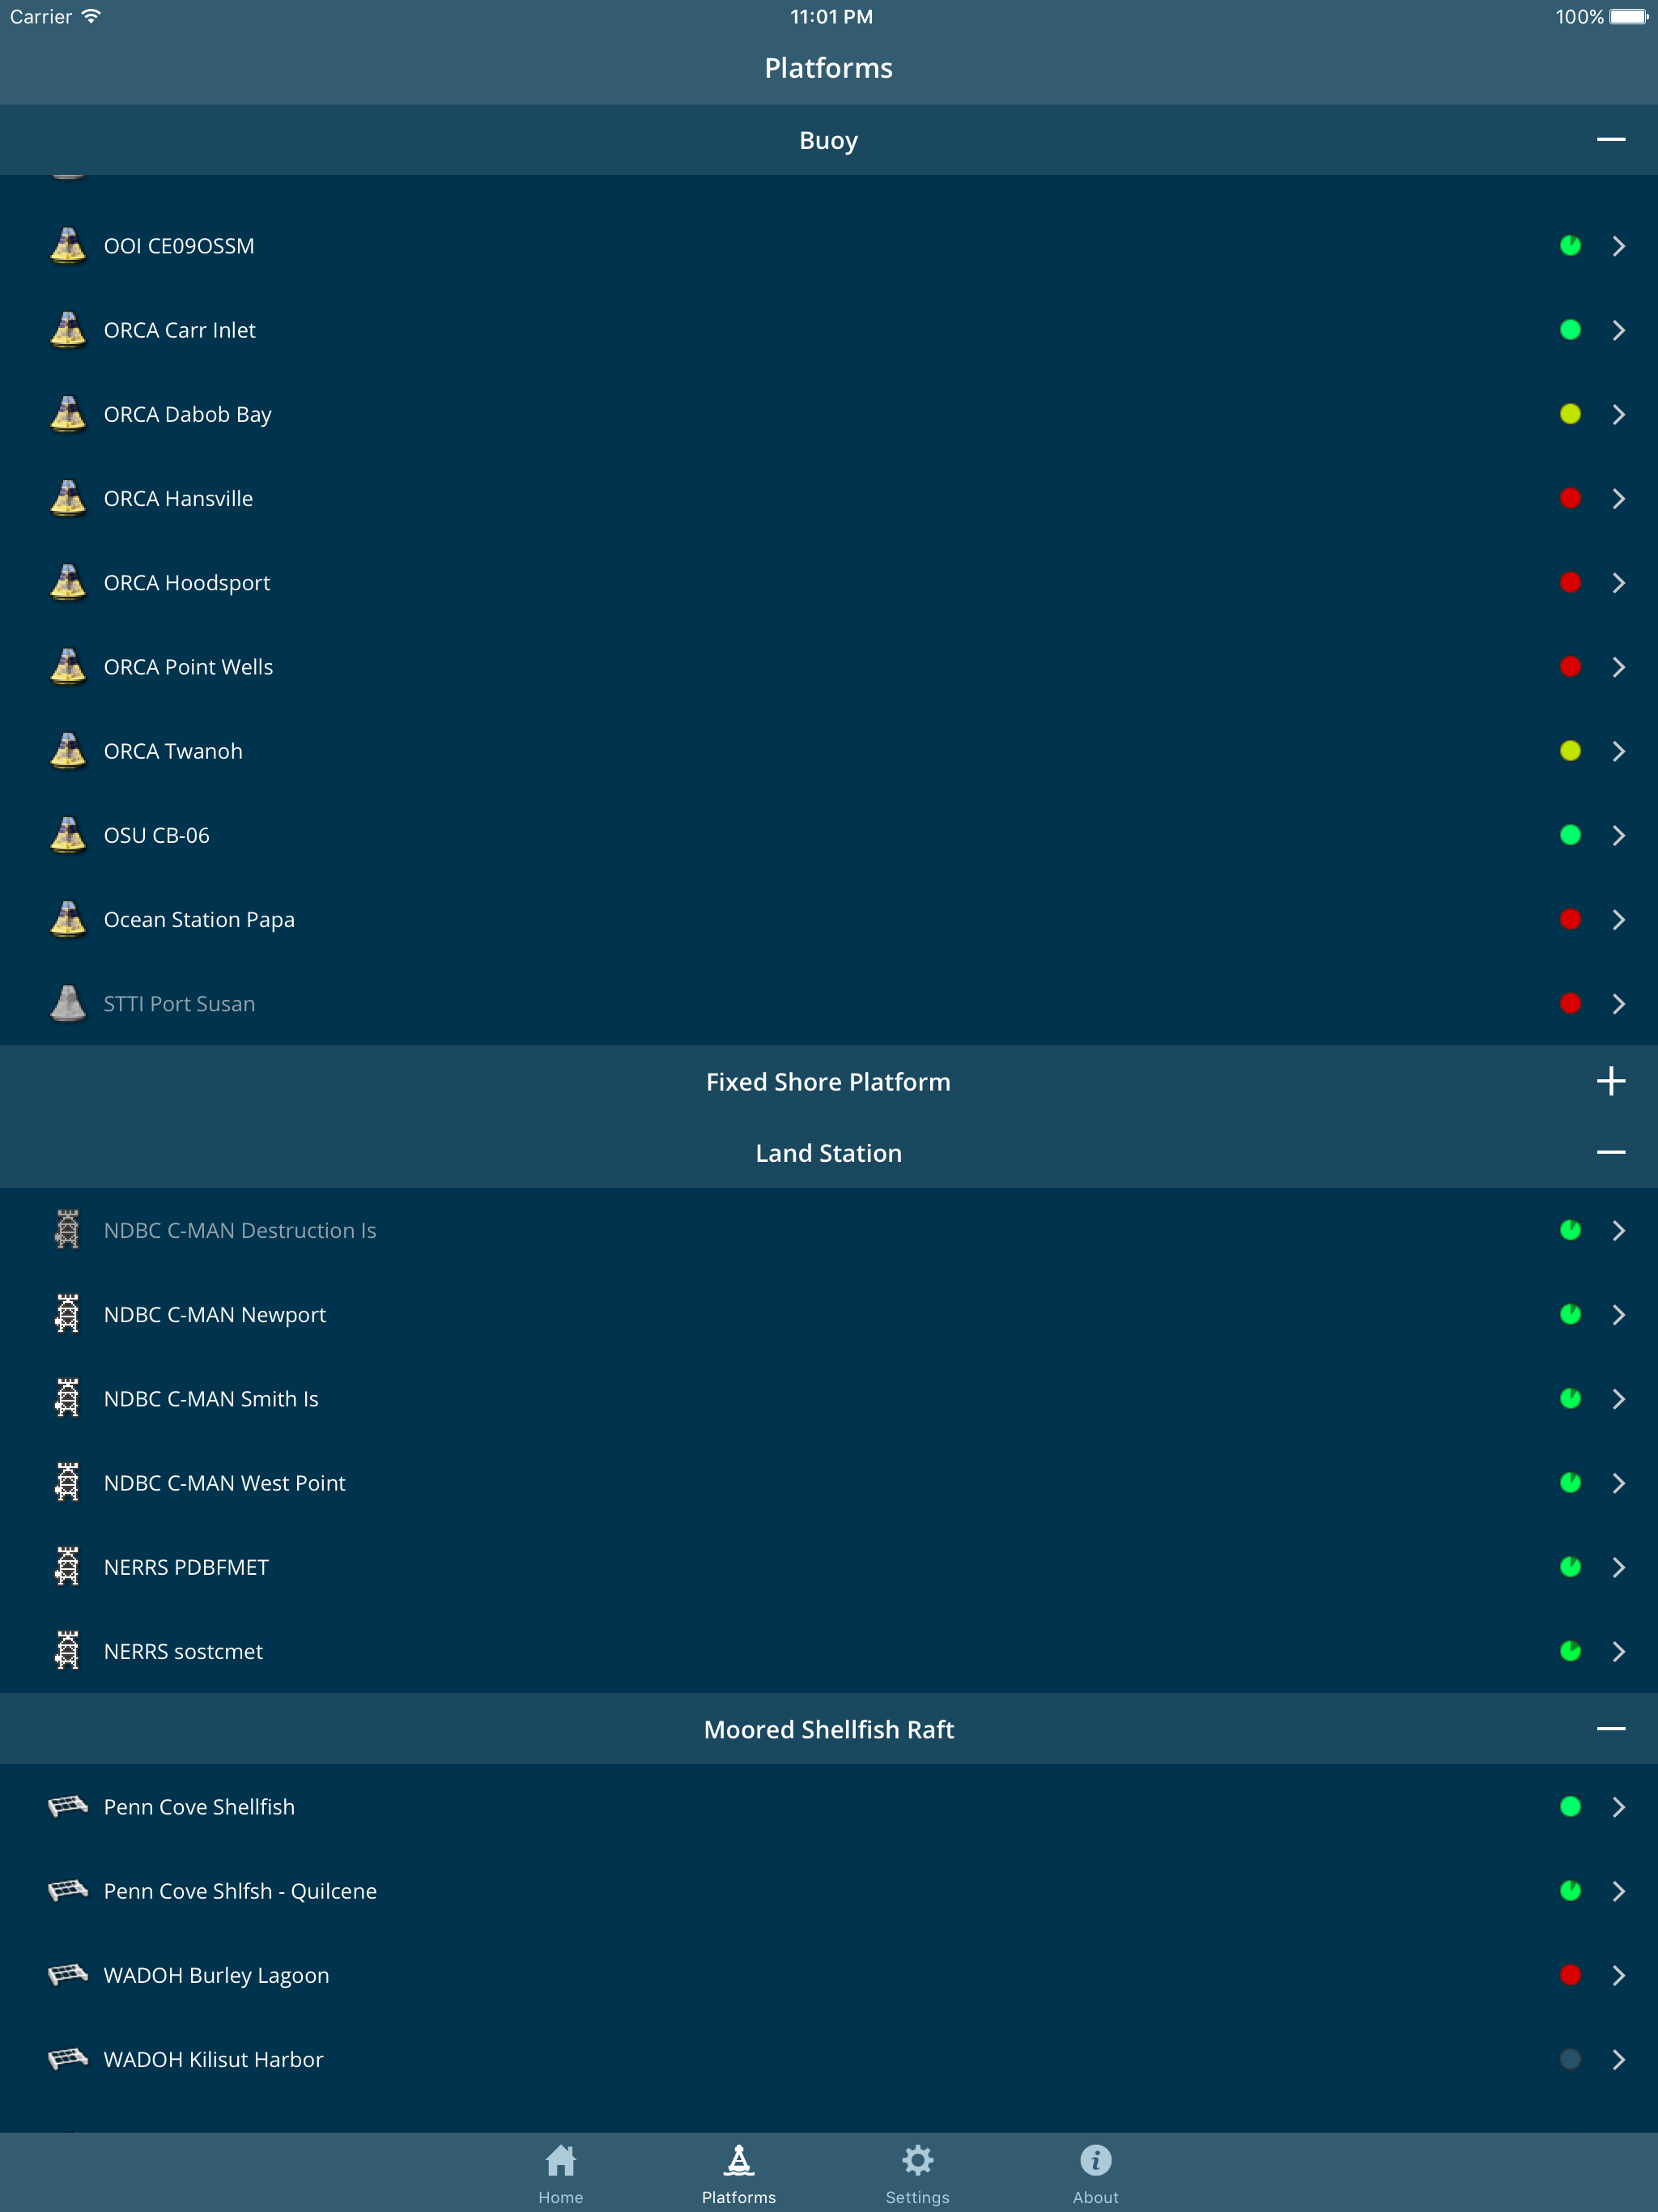Click the raft icon next to WADOH Burley Lagoon
Viewport: 1658px width, 2212px height.
tap(67, 1975)
